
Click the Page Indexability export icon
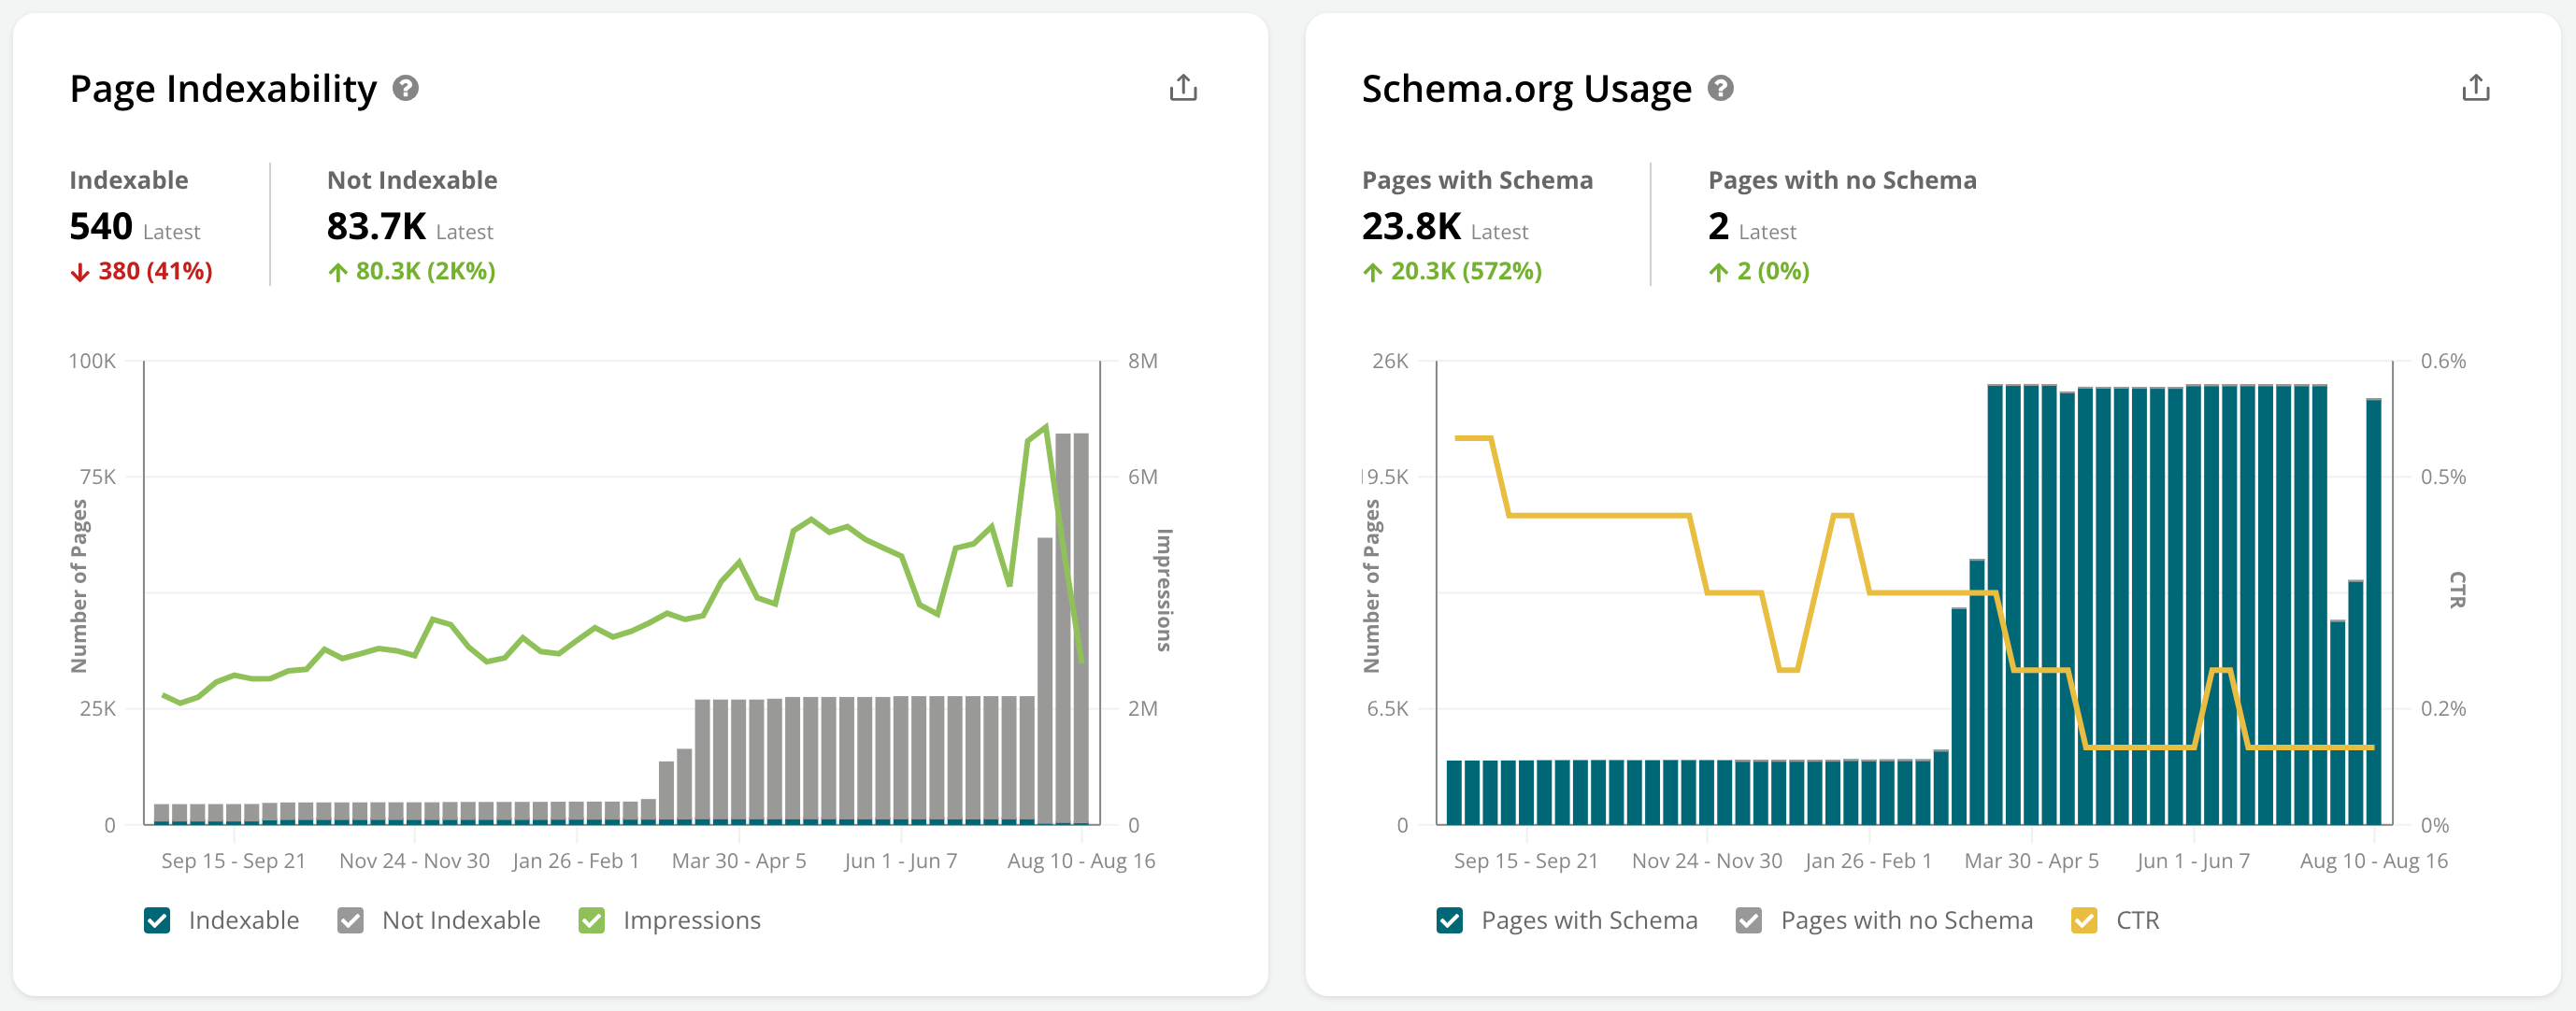click(1183, 88)
